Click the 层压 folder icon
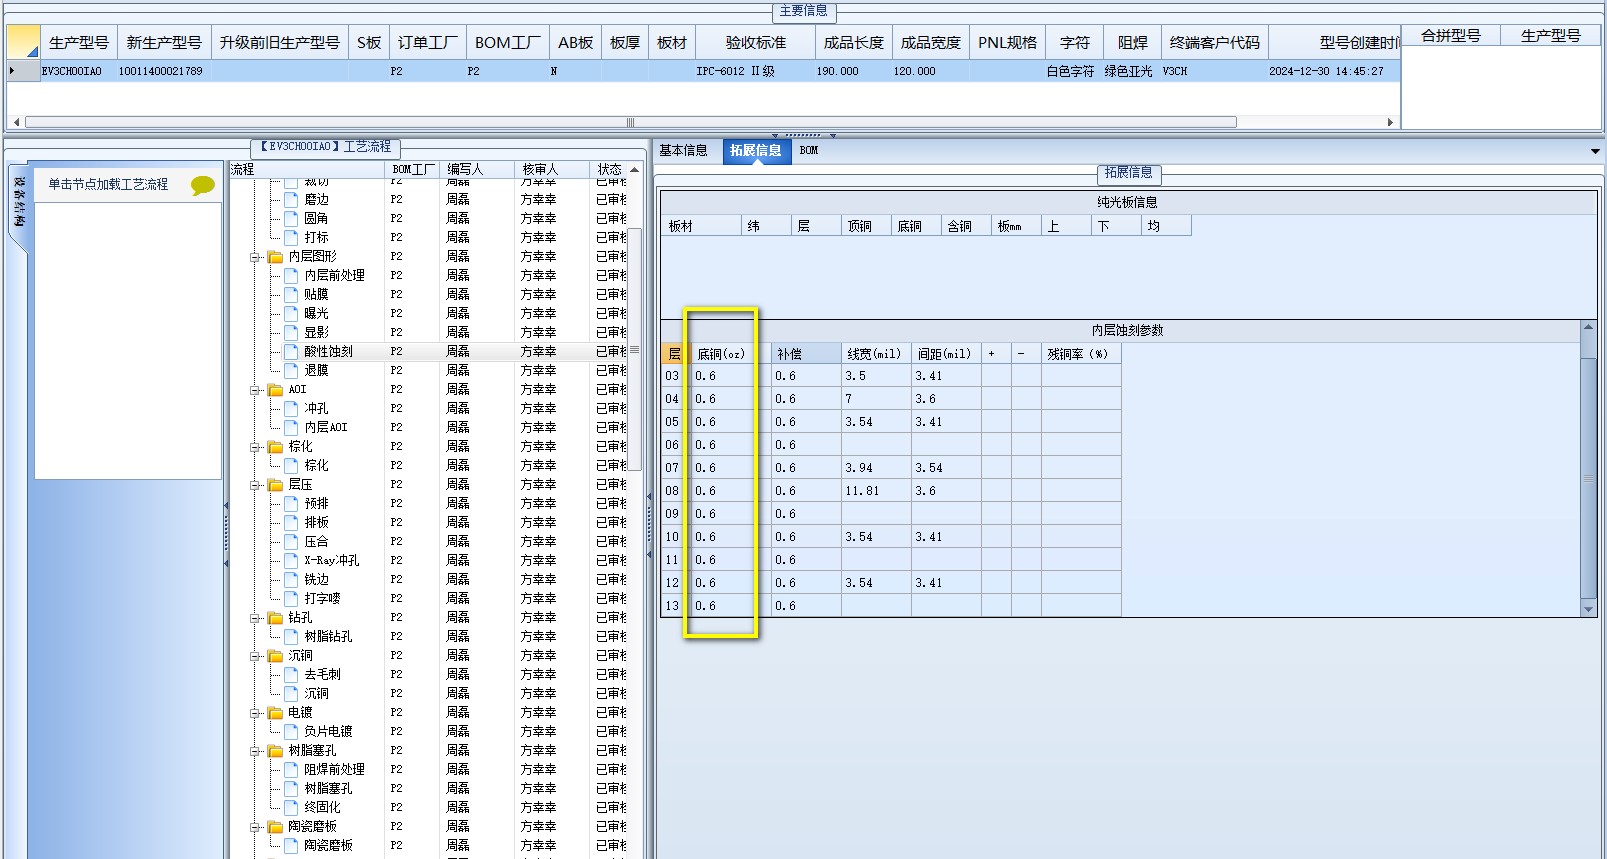 coord(275,485)
